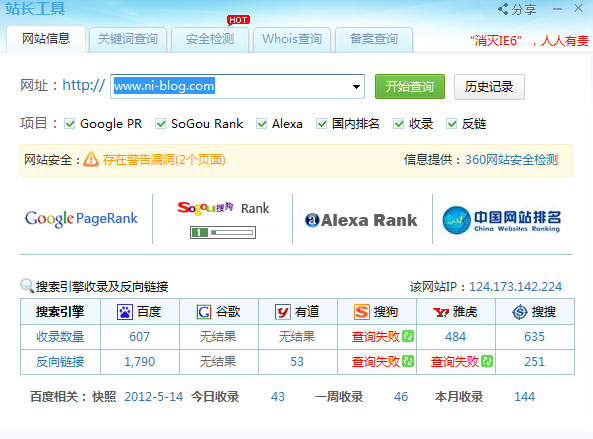Close the 站长工具 window
Image resolution: width=593 pixels, height=439 pixels.
(x=578, y=8)
